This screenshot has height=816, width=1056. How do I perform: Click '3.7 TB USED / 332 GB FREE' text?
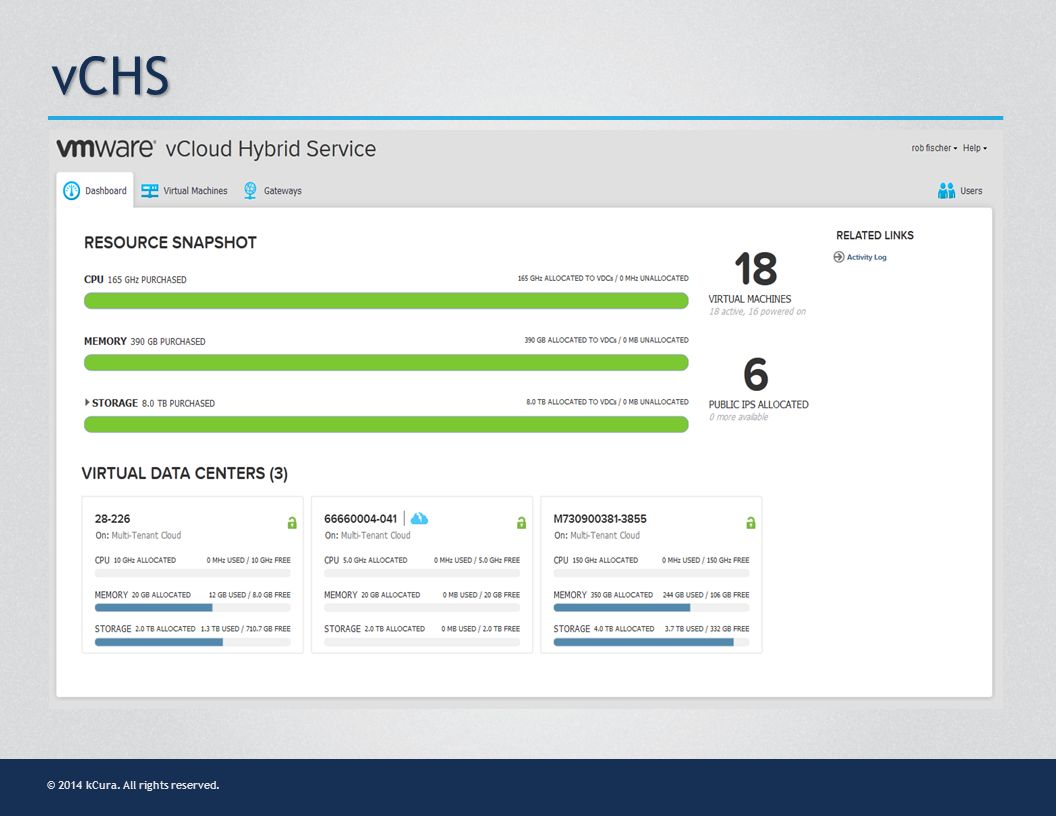tap(707, 629)
